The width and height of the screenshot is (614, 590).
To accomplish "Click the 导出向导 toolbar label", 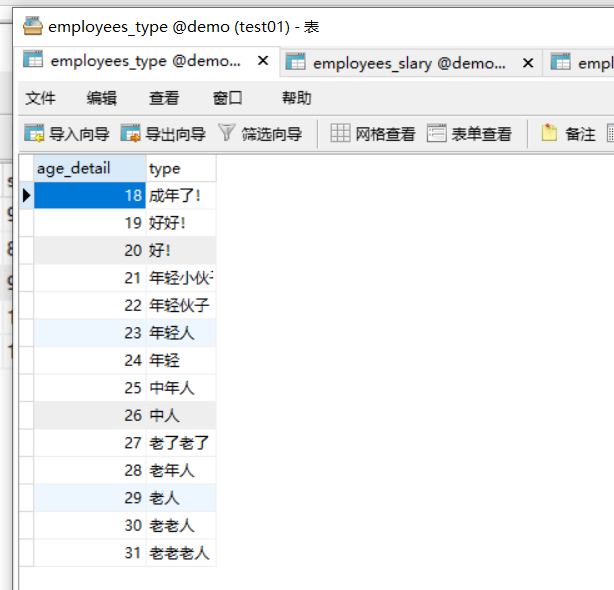I will [175, 134].
